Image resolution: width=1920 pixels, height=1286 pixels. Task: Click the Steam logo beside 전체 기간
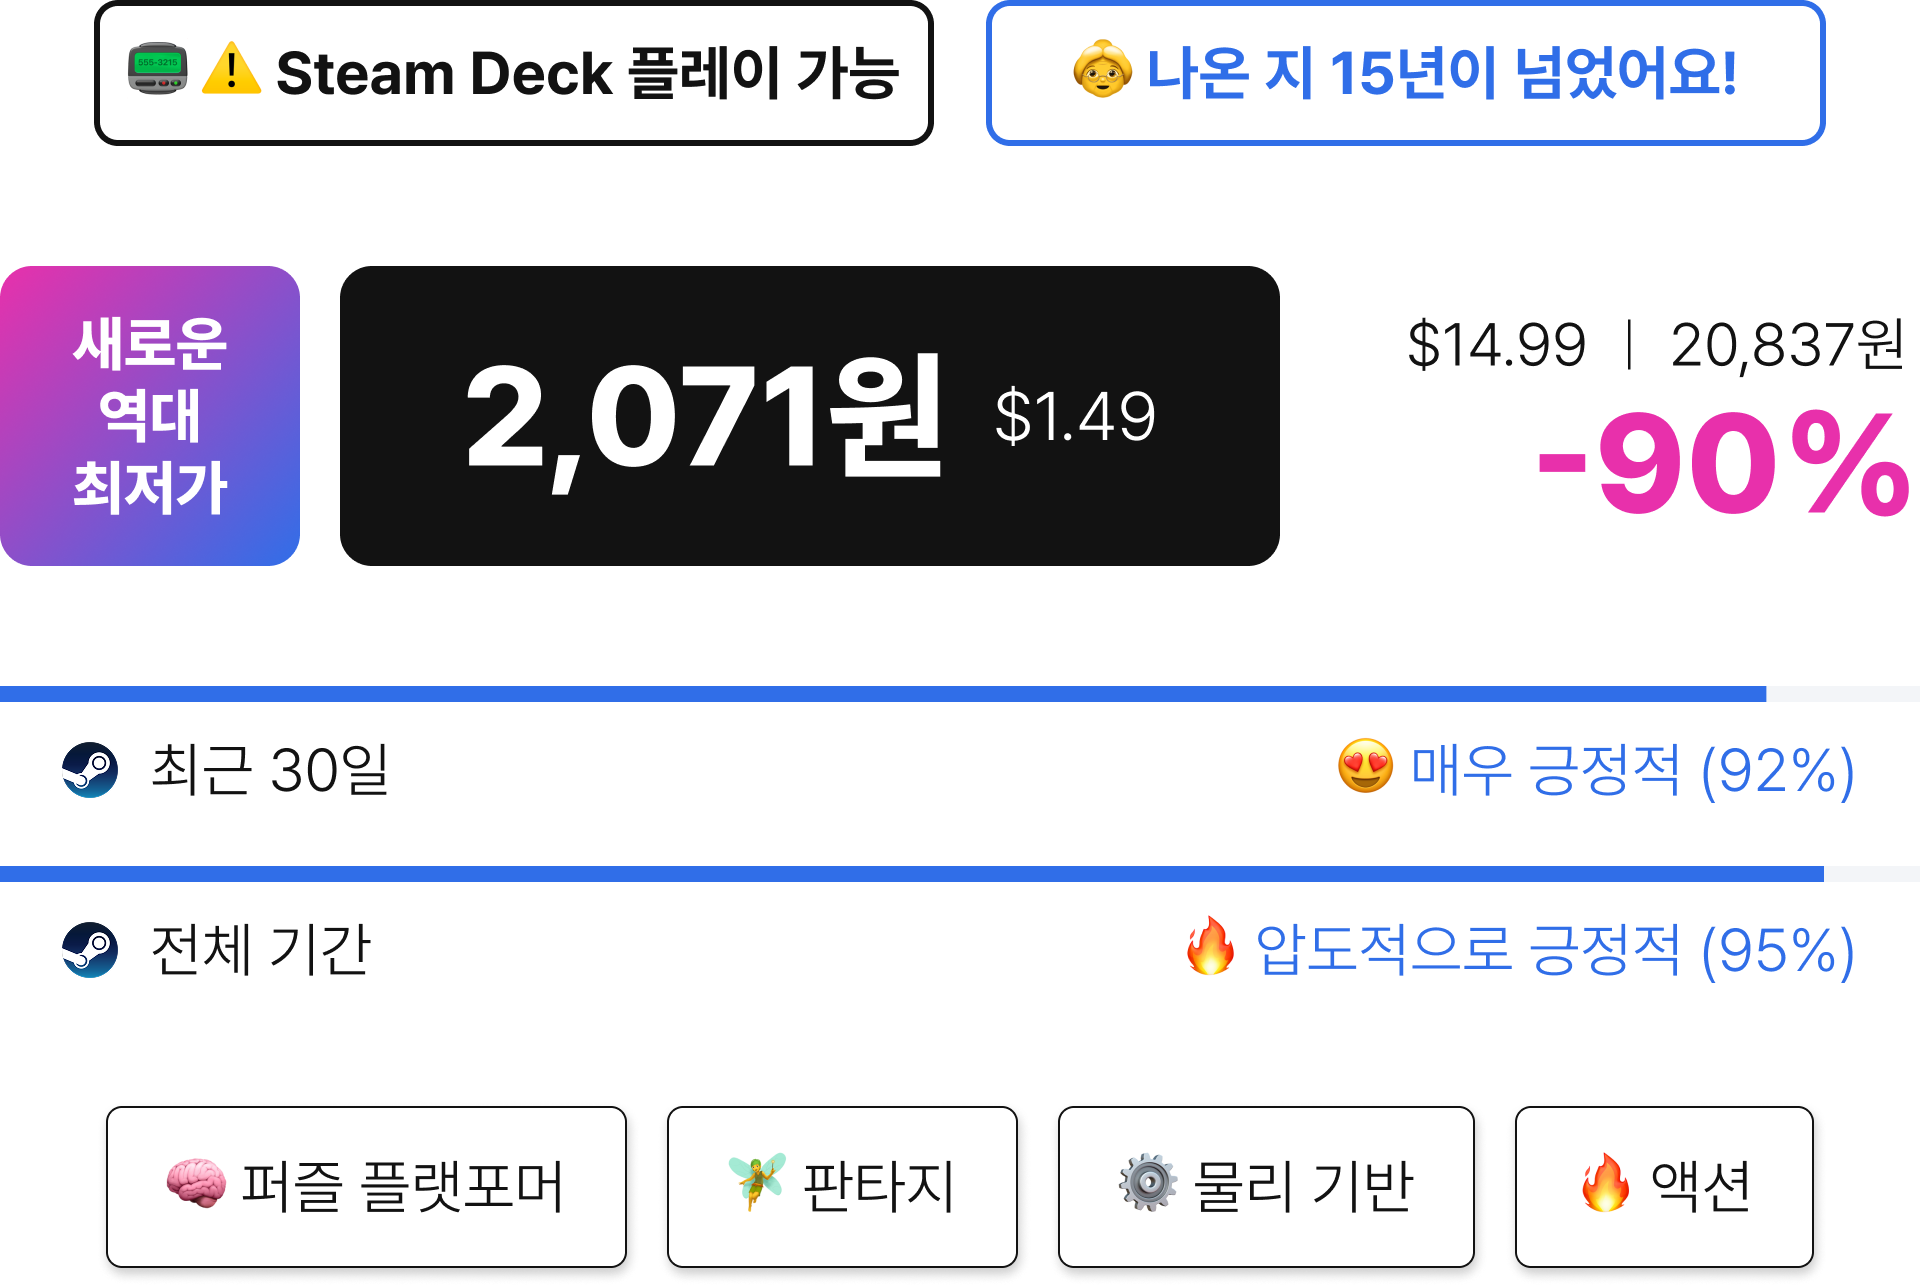(x=90, y=949)
